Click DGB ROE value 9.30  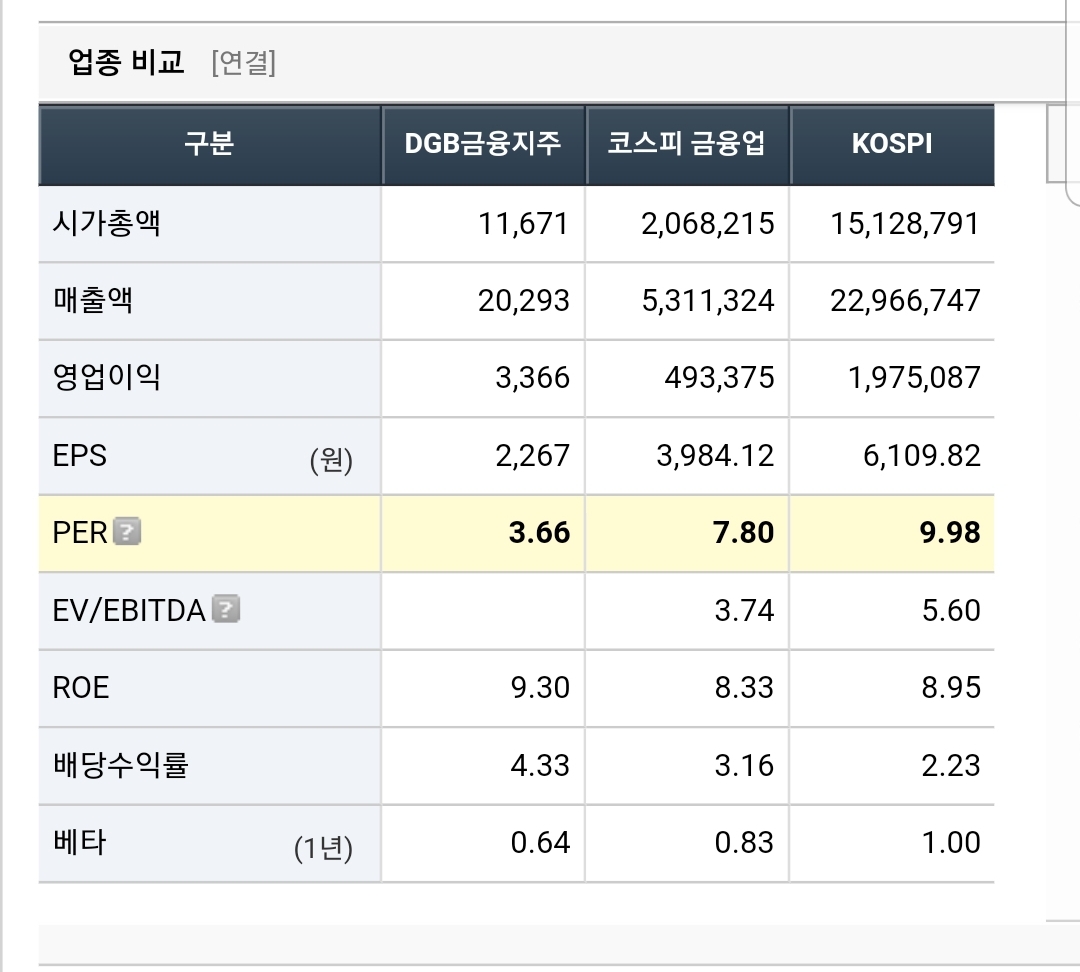coord(540,688)
